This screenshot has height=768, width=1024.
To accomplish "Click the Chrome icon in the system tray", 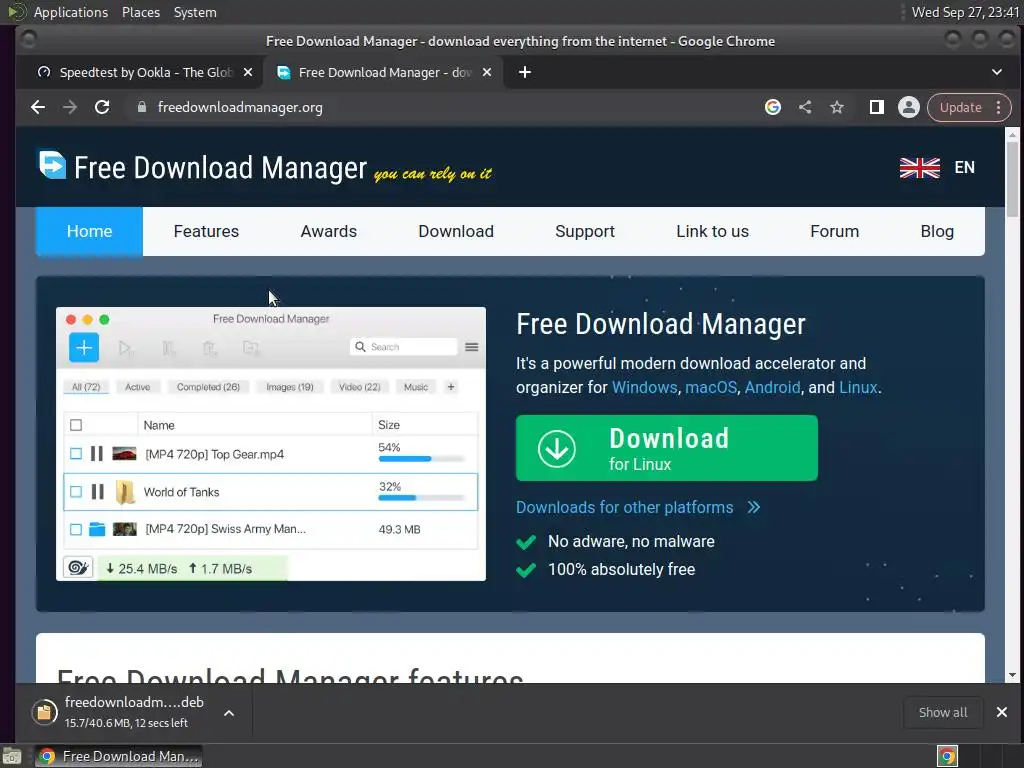I will click(x=947, y=756).
